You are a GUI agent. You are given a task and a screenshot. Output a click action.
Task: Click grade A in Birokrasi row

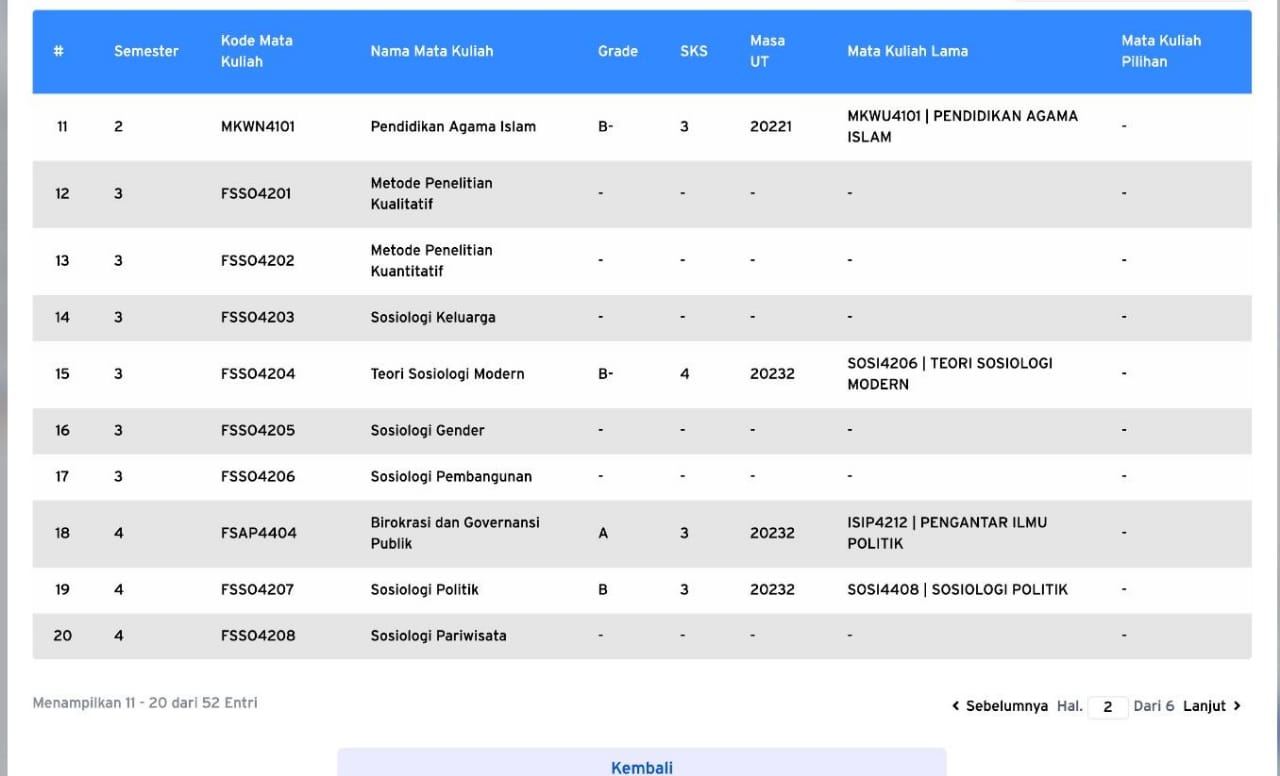[x=603, y=534]
